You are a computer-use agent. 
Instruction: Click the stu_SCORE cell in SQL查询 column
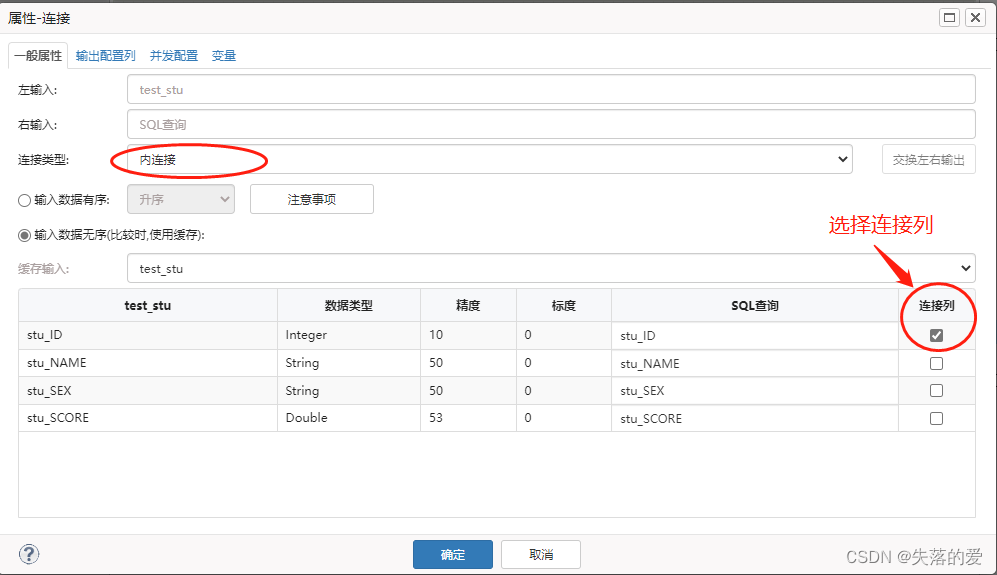click(755, 418)
